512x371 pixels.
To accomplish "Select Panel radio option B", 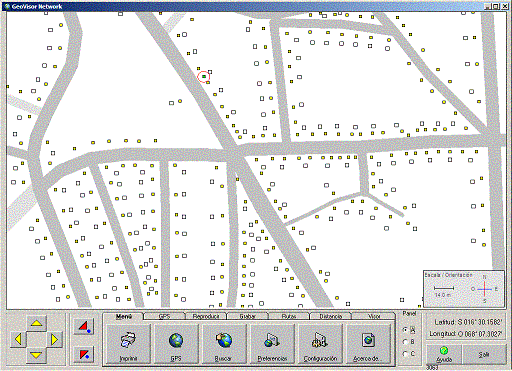I will (x=409, y=342).
